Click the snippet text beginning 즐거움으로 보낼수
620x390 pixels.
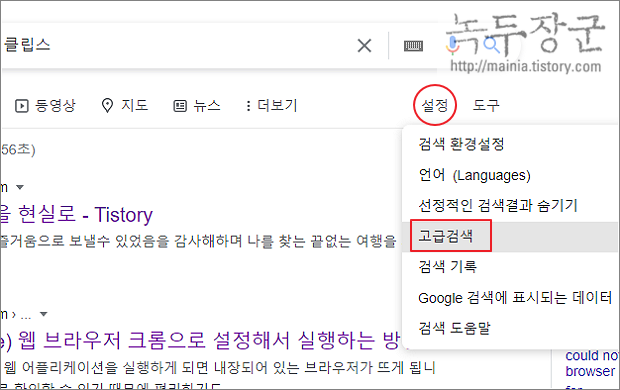(198, 240)
